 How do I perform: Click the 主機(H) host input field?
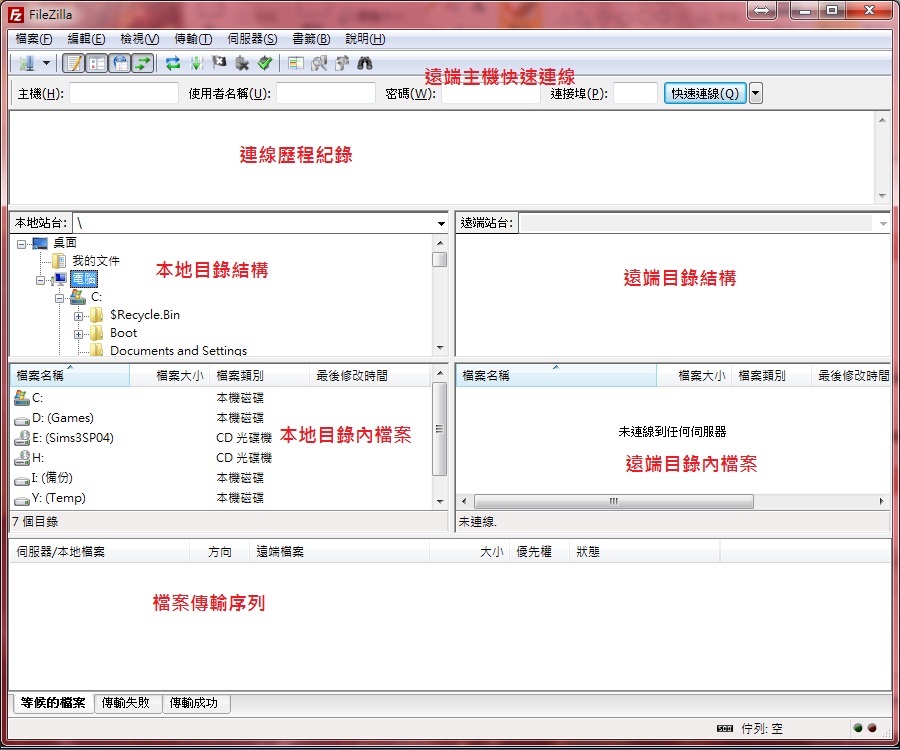pos(123,93)
